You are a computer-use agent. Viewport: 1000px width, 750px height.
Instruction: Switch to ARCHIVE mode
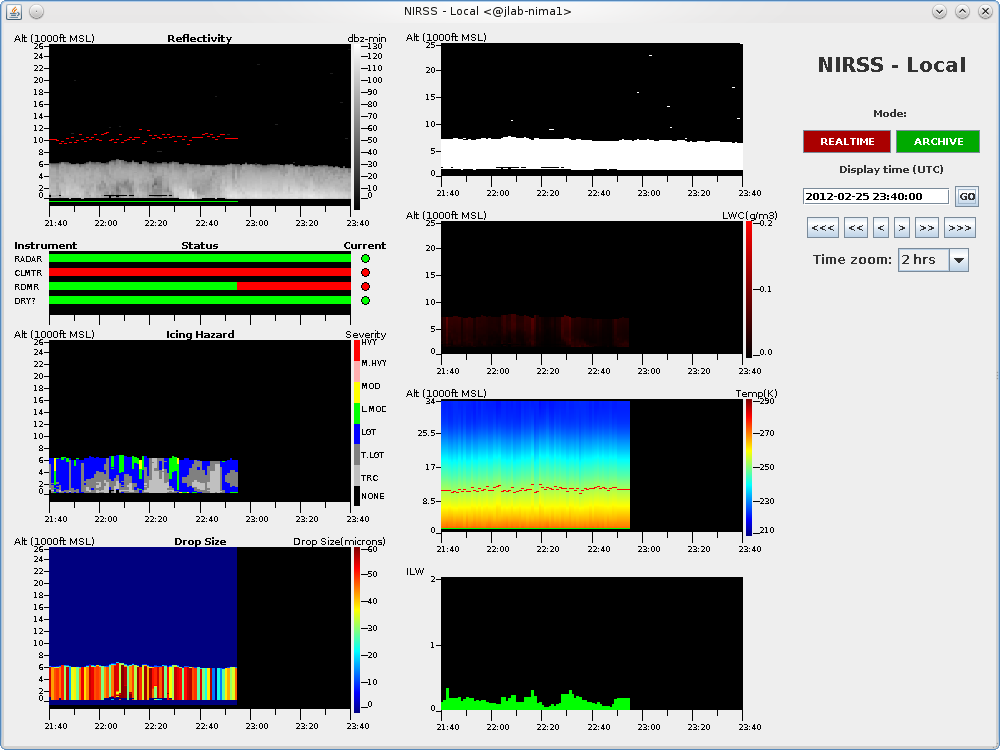938,142
